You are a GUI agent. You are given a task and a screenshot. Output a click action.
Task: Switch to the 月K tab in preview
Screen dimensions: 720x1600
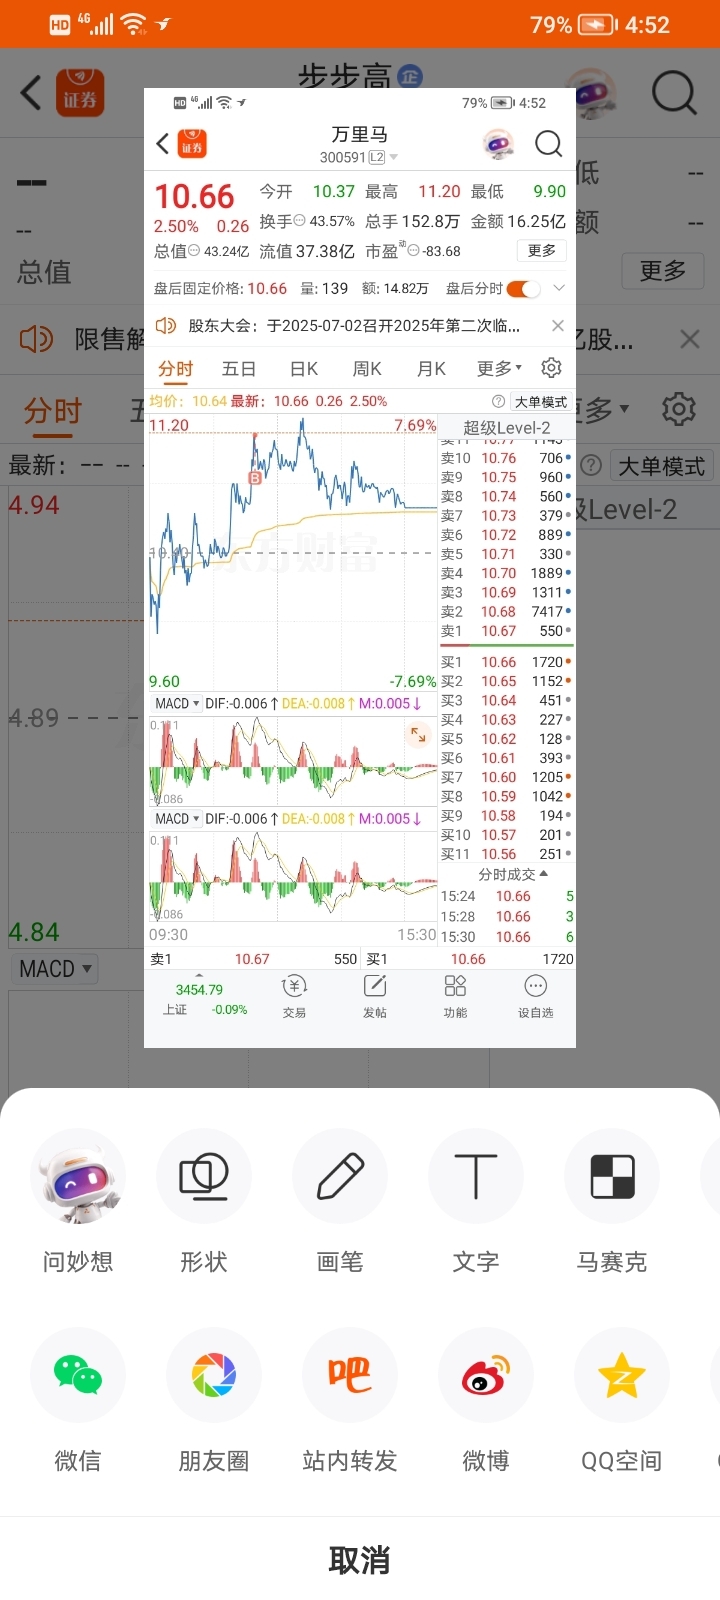pos(431,369)
